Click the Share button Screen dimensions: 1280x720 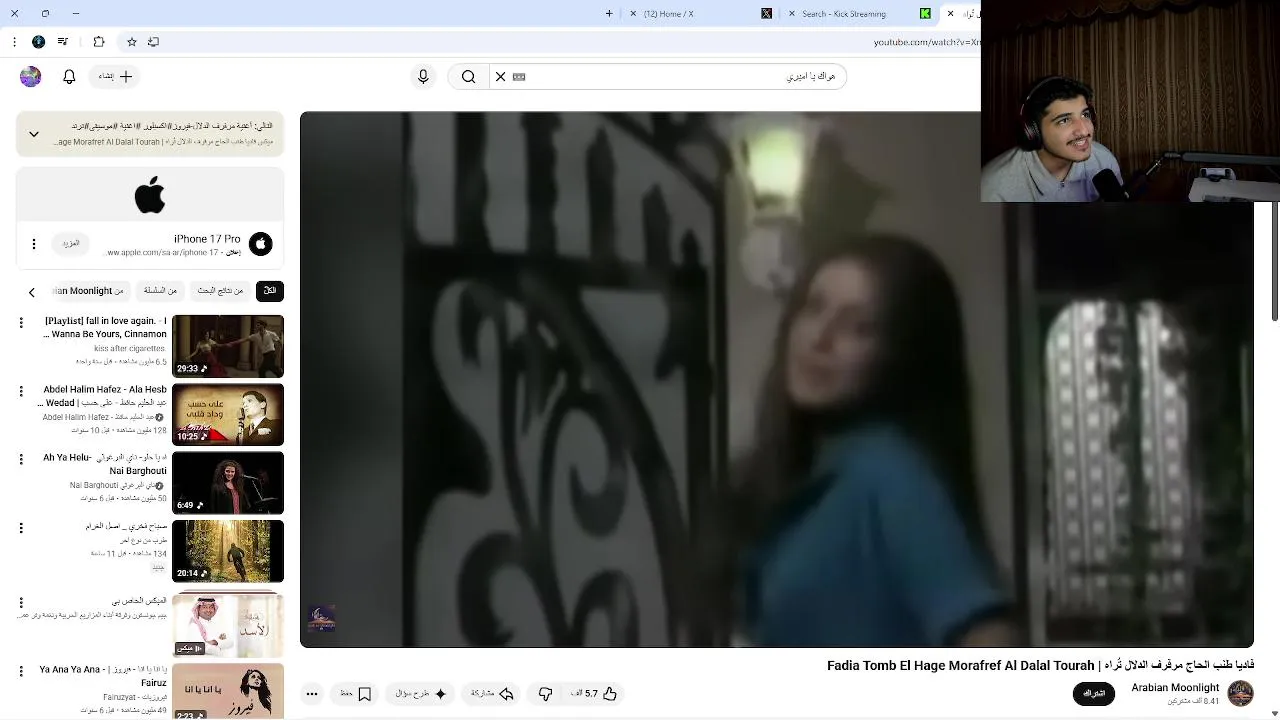click(x=492, y=694)
